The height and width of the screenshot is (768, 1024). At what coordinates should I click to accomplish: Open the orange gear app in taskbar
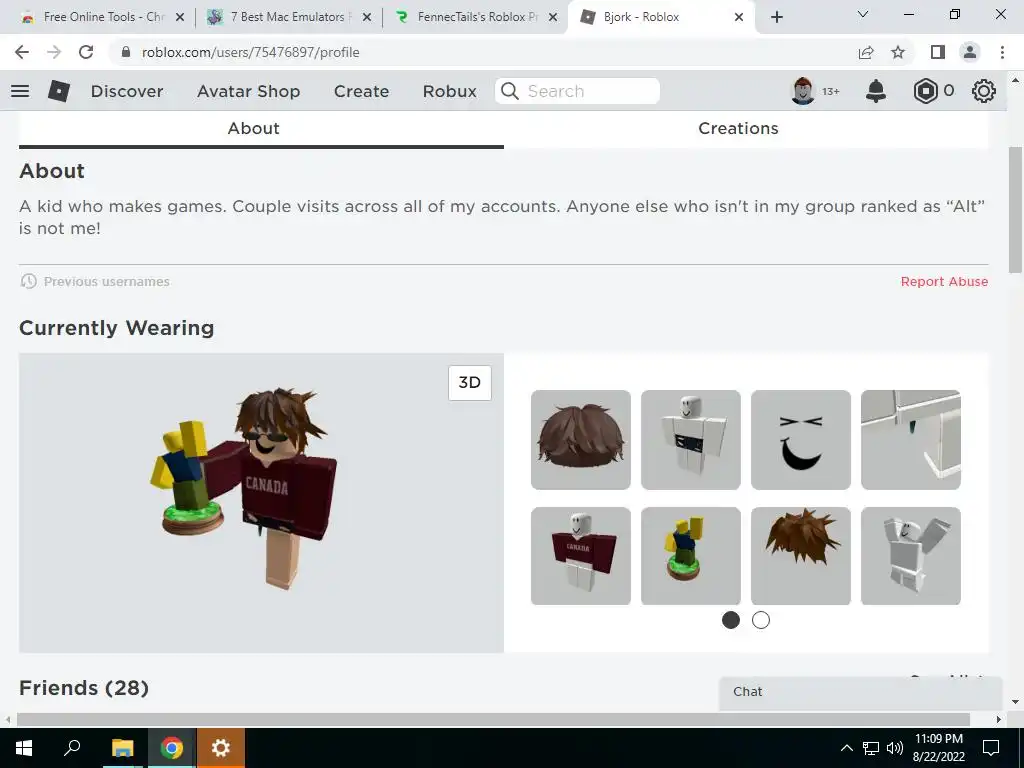pos(221,748)
